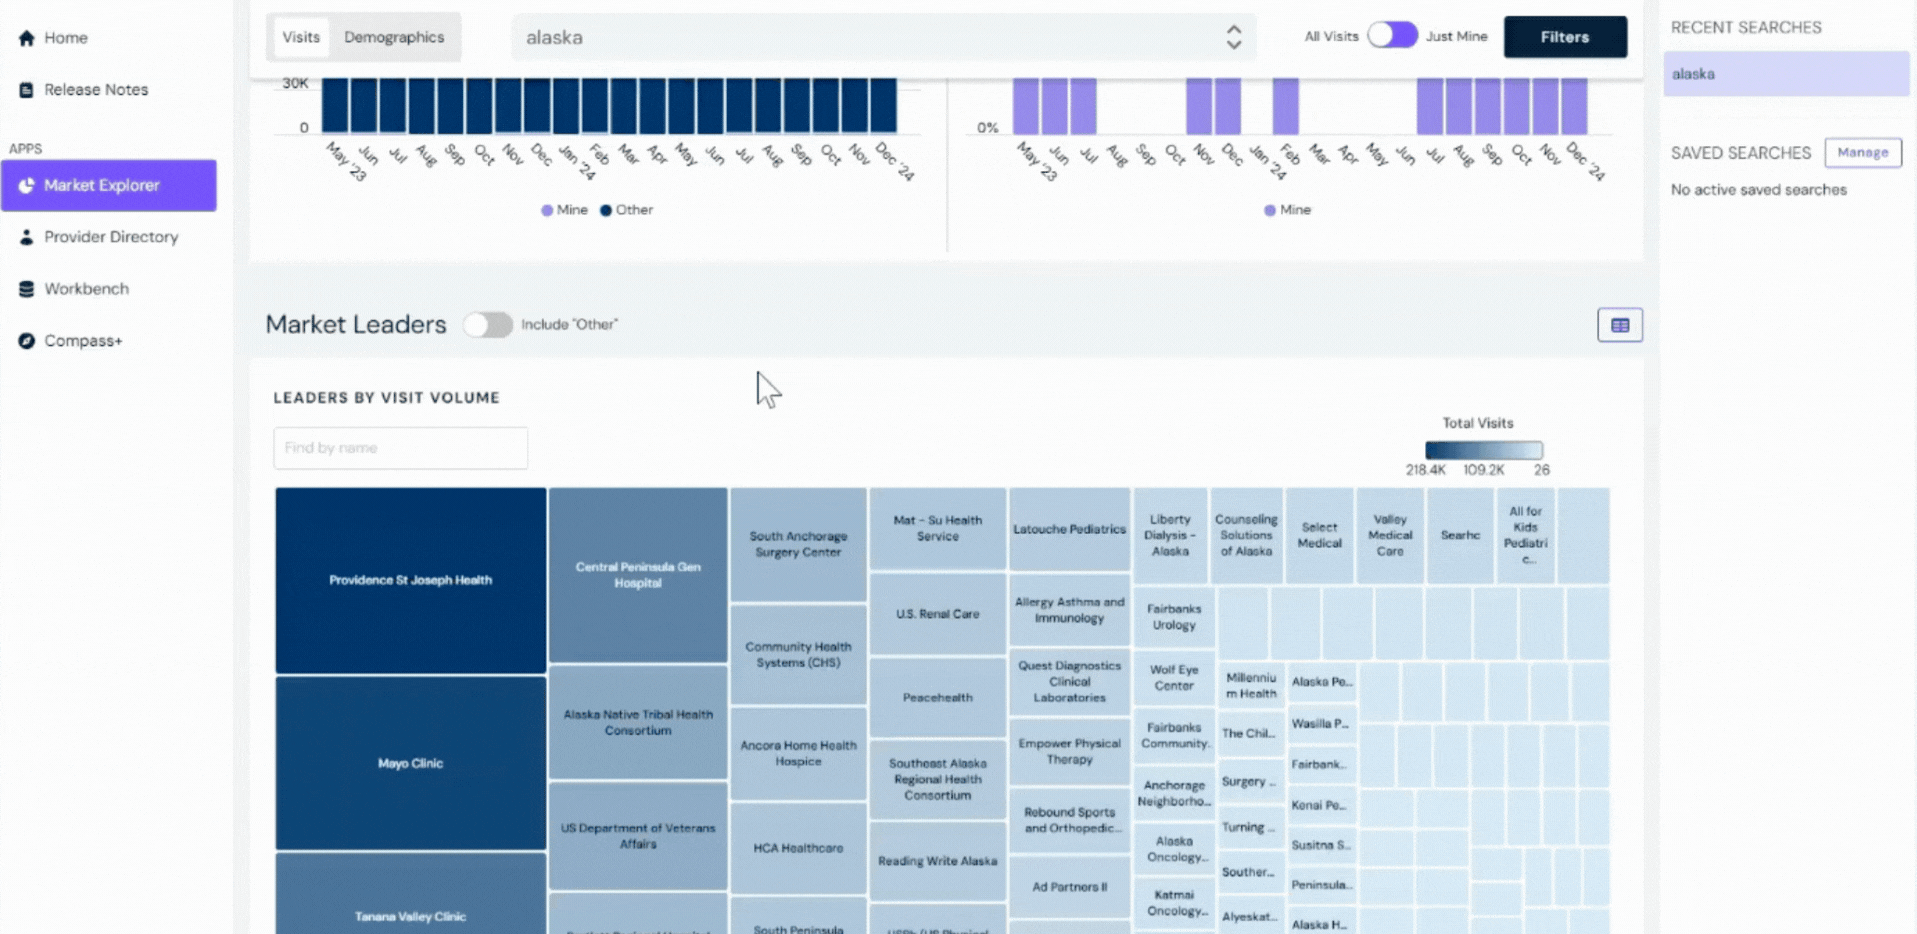Image resolution: width=1917 pixels, height=934 pixels.
Task: Toggle the 'Mine' legend dot in visits chart
Action: coord(547,210)
